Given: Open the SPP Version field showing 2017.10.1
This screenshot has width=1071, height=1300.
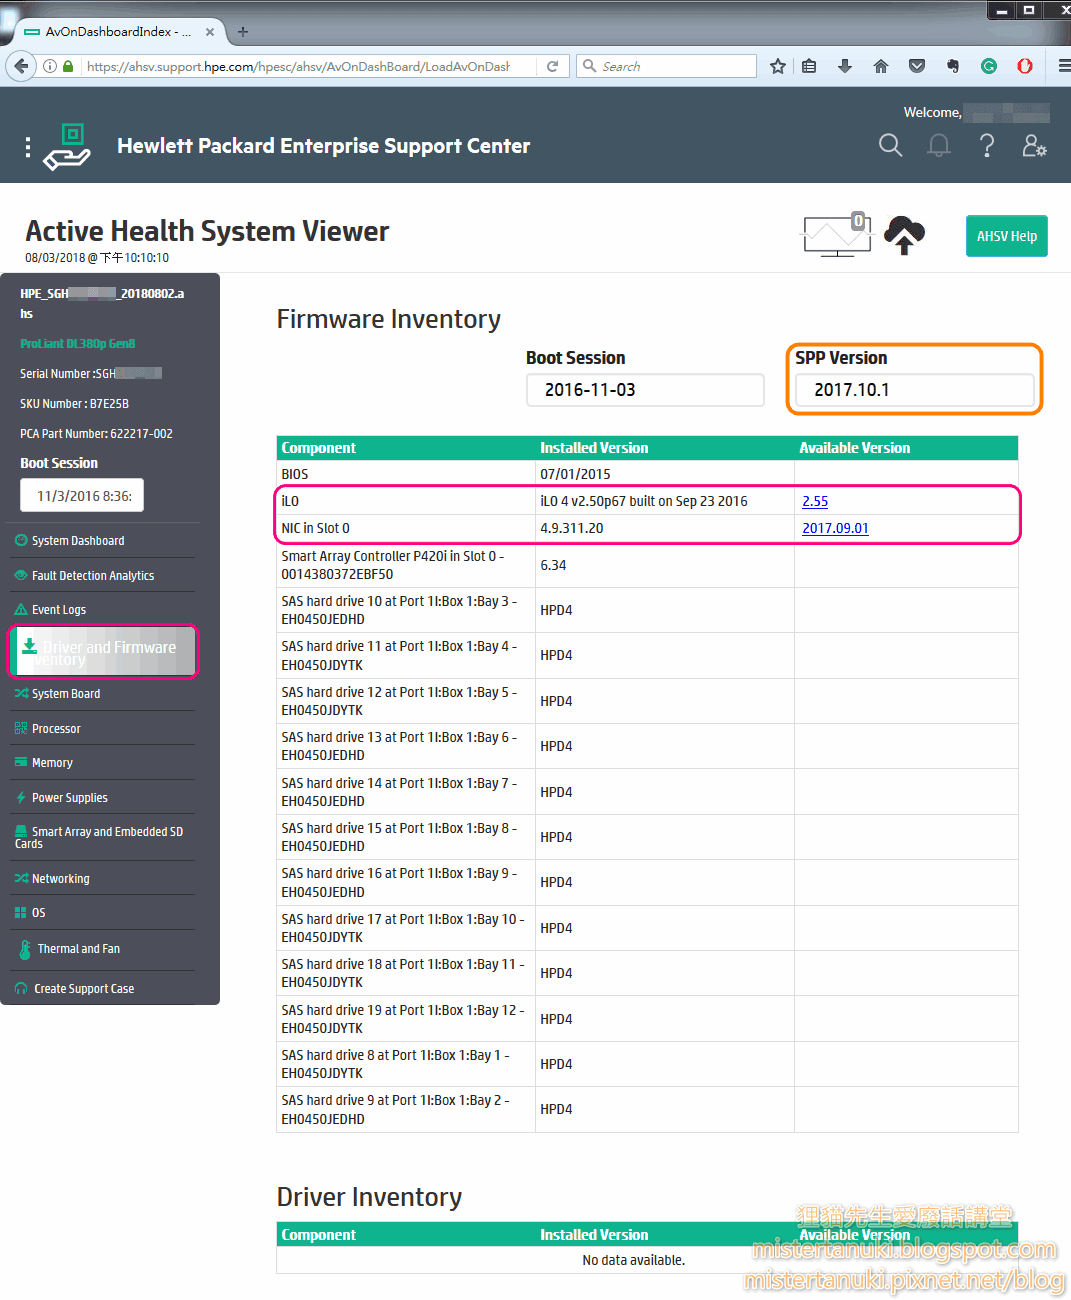Looking at the screenshot, I should [x=912, y=390].
